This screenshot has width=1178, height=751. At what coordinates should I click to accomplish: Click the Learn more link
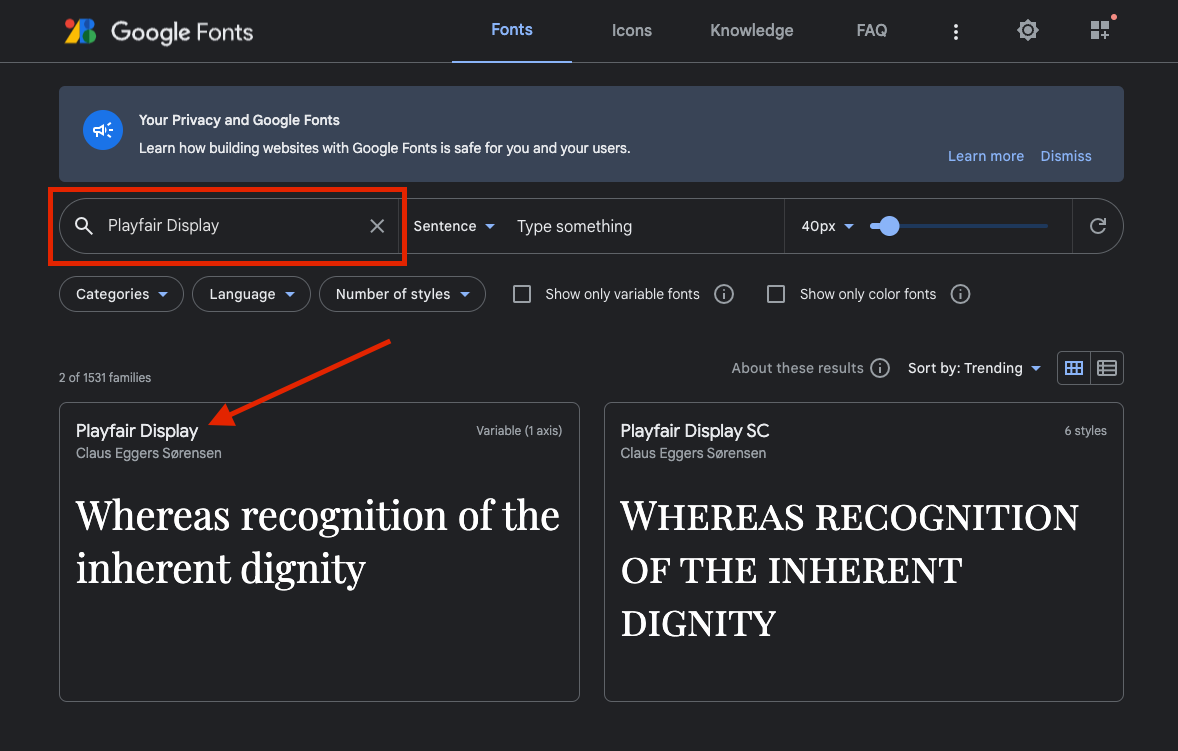point(986,156)
